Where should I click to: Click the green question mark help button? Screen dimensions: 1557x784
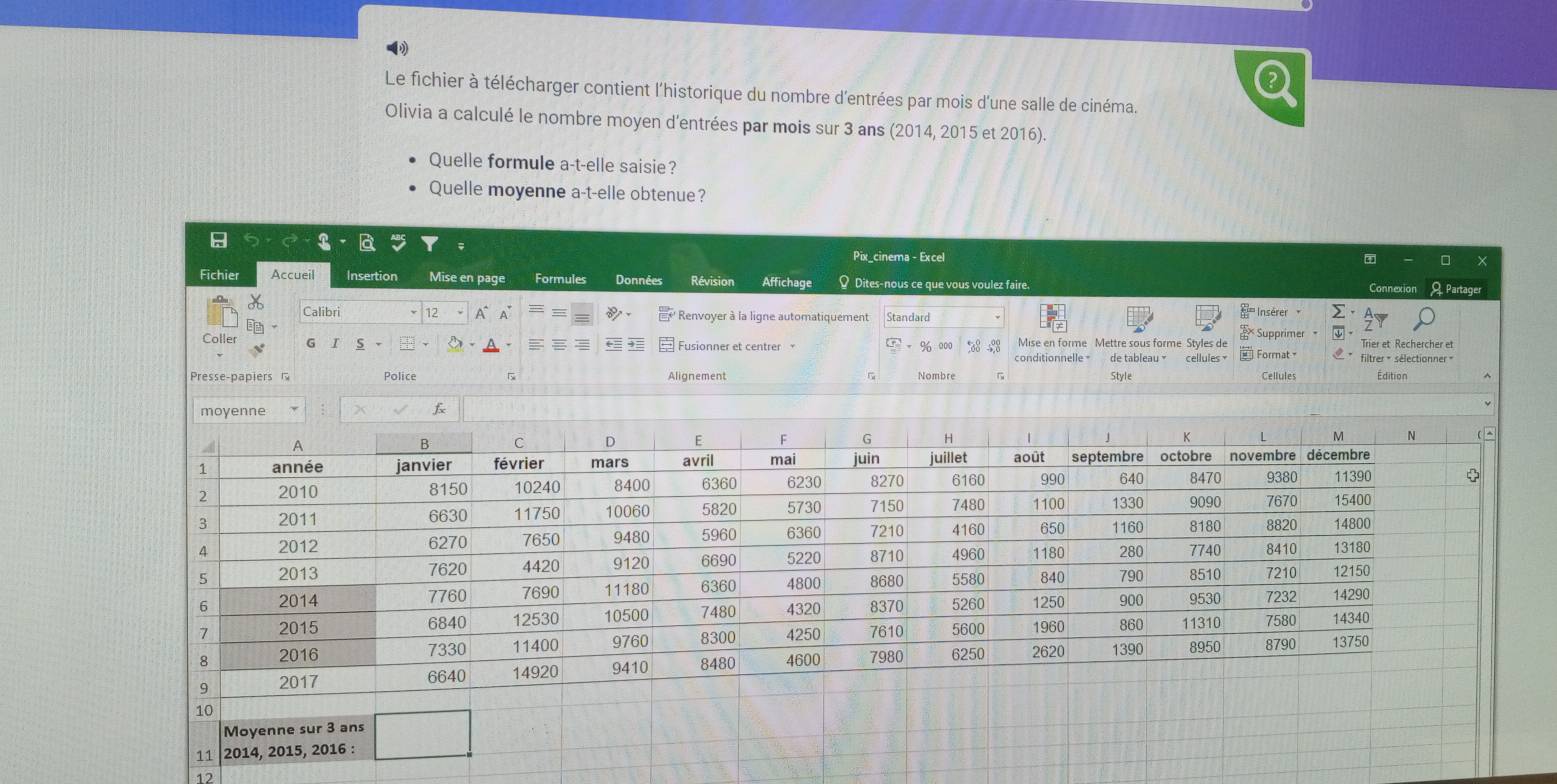click(1275, 78)
